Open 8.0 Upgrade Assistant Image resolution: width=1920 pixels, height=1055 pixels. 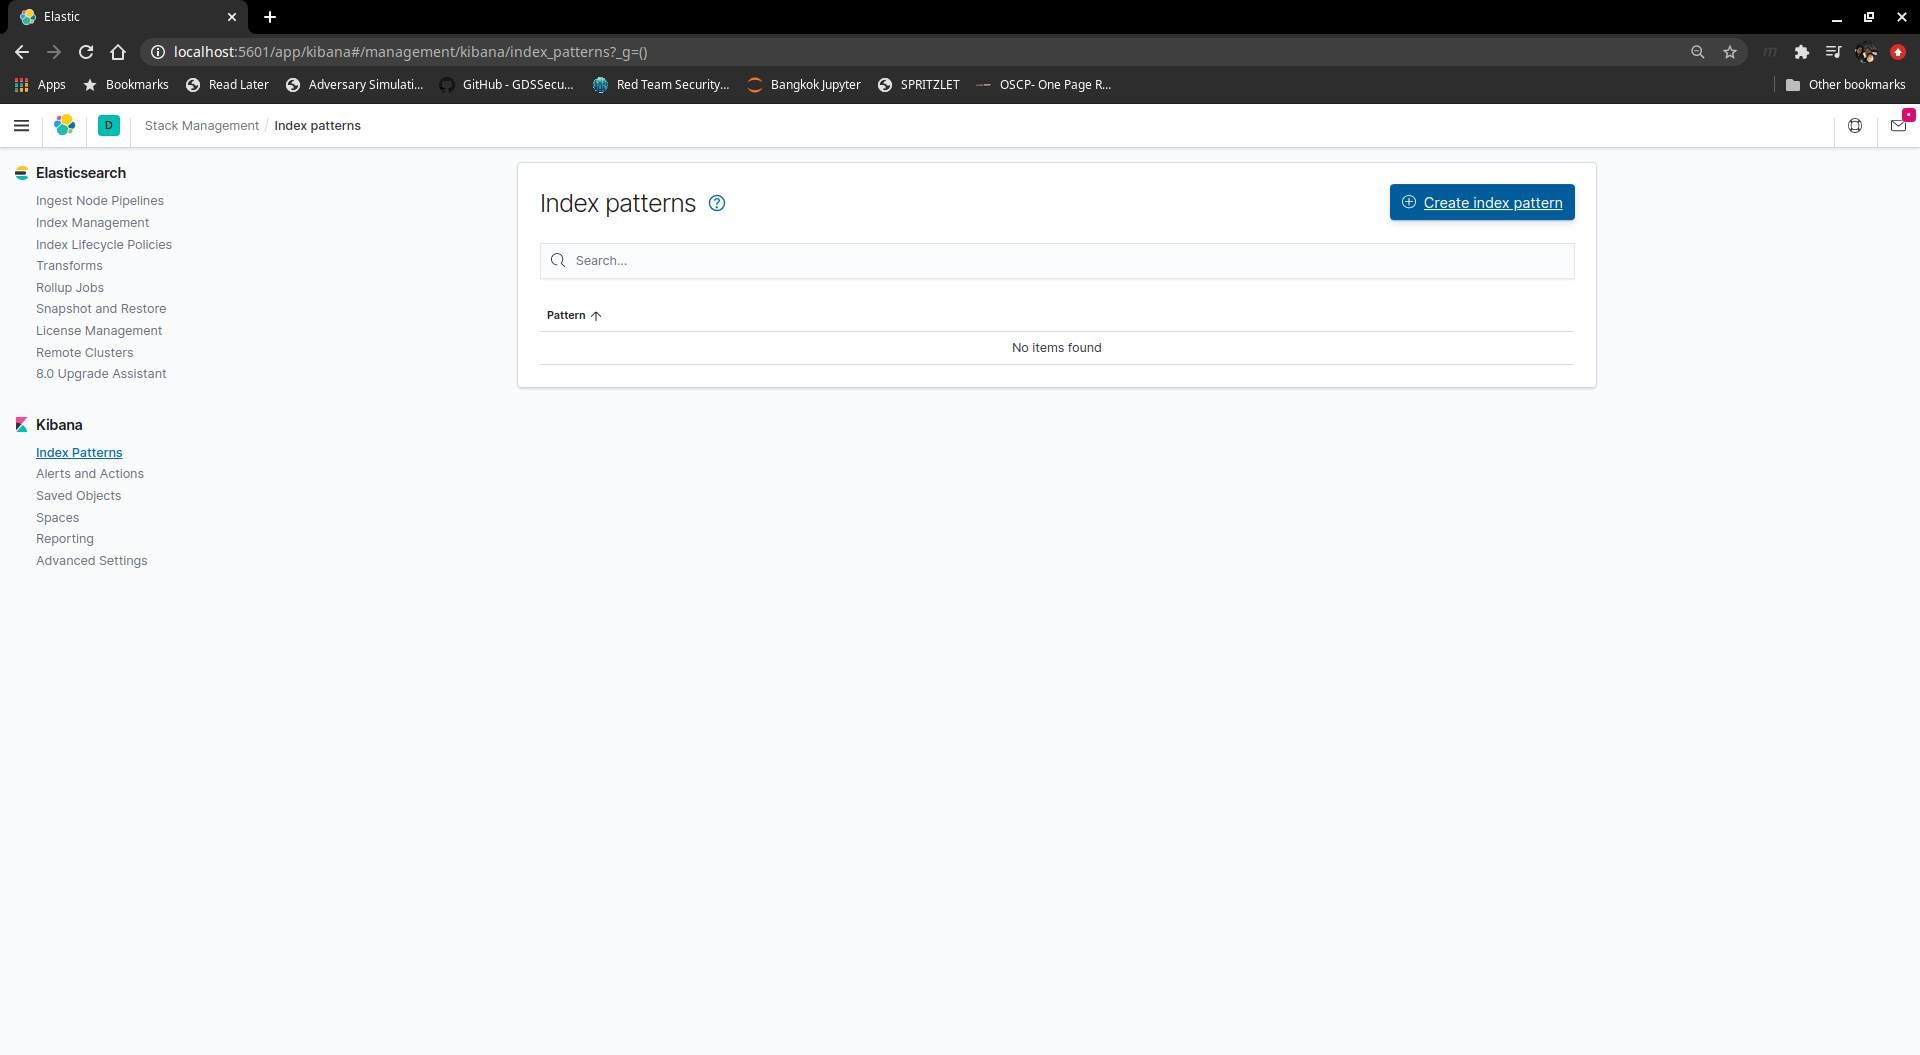101,374
